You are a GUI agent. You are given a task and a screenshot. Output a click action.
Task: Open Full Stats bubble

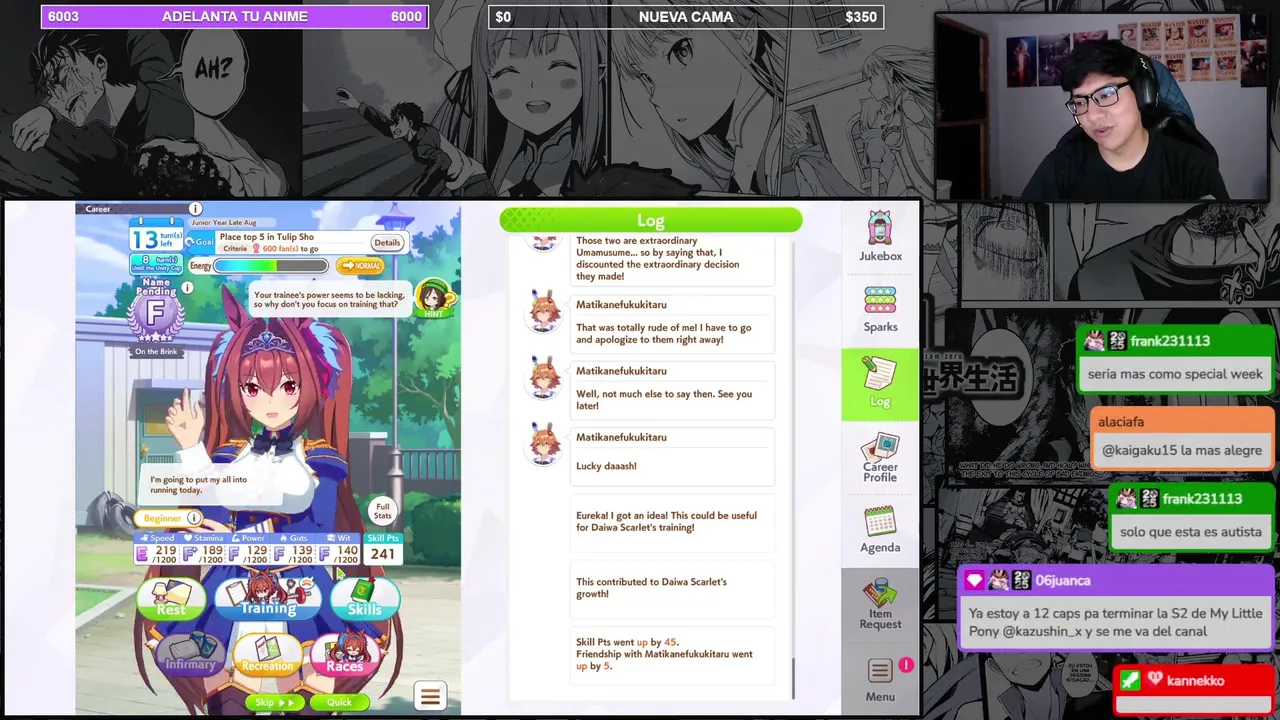tap(382, 512)
